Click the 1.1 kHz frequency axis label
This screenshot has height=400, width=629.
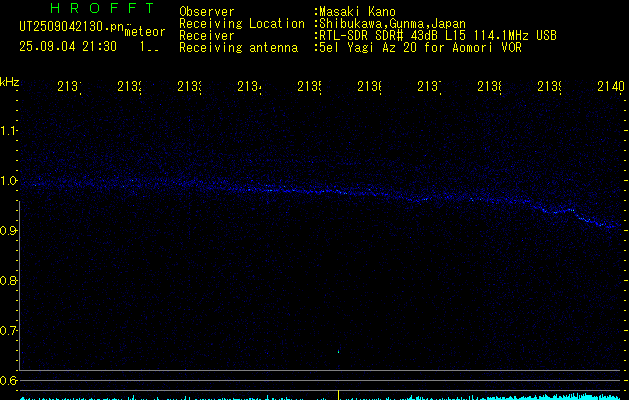(x=8, y=130)
